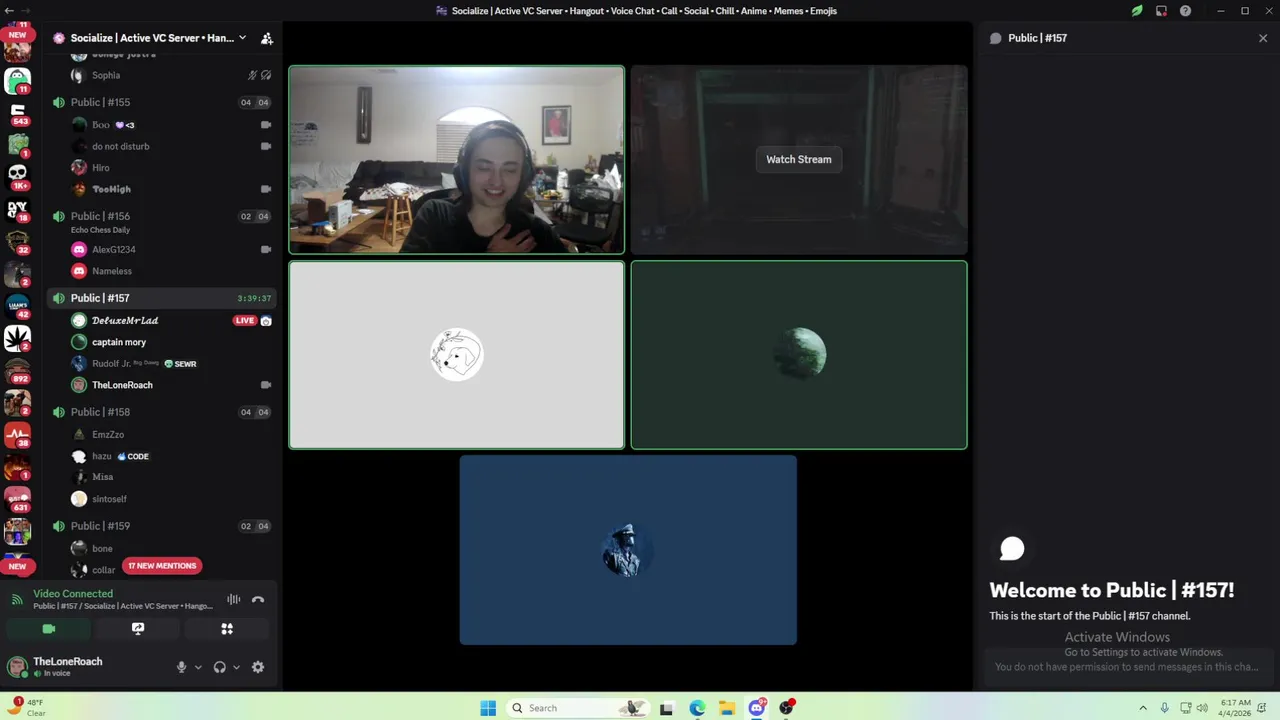Select the webcam video tile
1280x720 pixels.
click(x=457, y=160)
